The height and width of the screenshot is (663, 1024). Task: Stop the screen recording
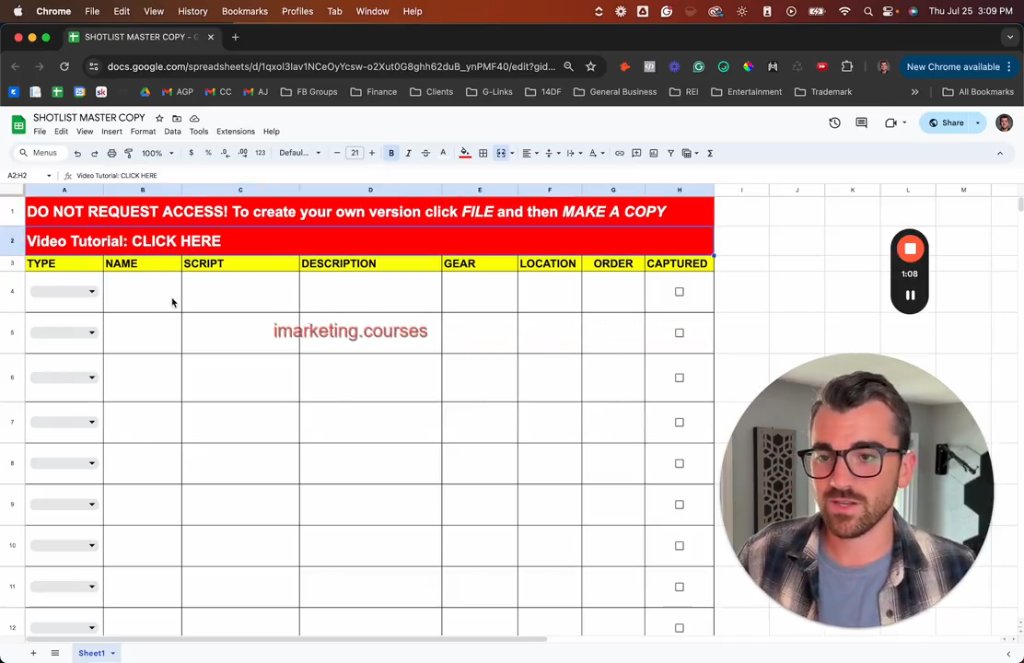910,249
